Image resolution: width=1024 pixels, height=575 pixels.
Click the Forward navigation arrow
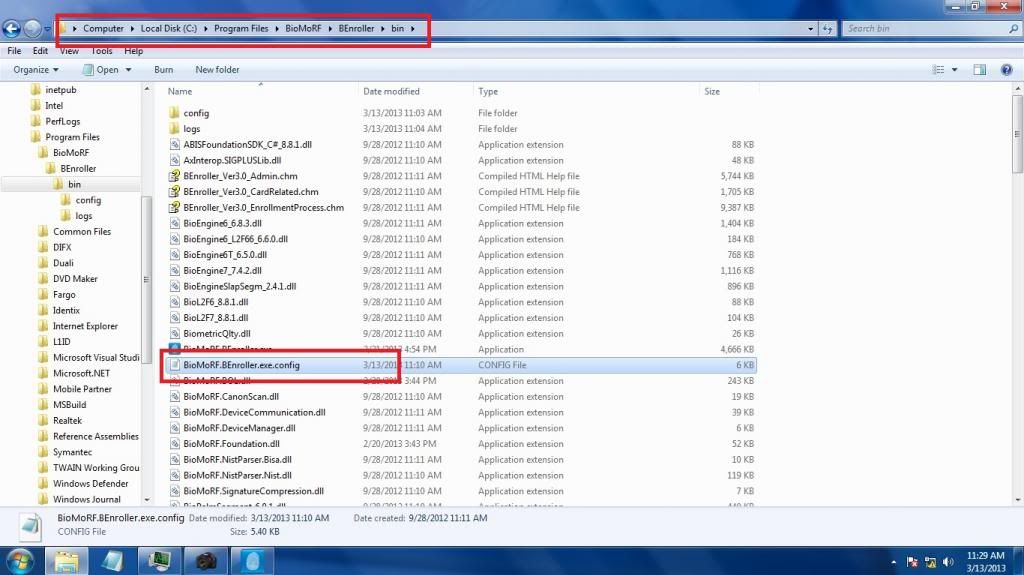32,29
